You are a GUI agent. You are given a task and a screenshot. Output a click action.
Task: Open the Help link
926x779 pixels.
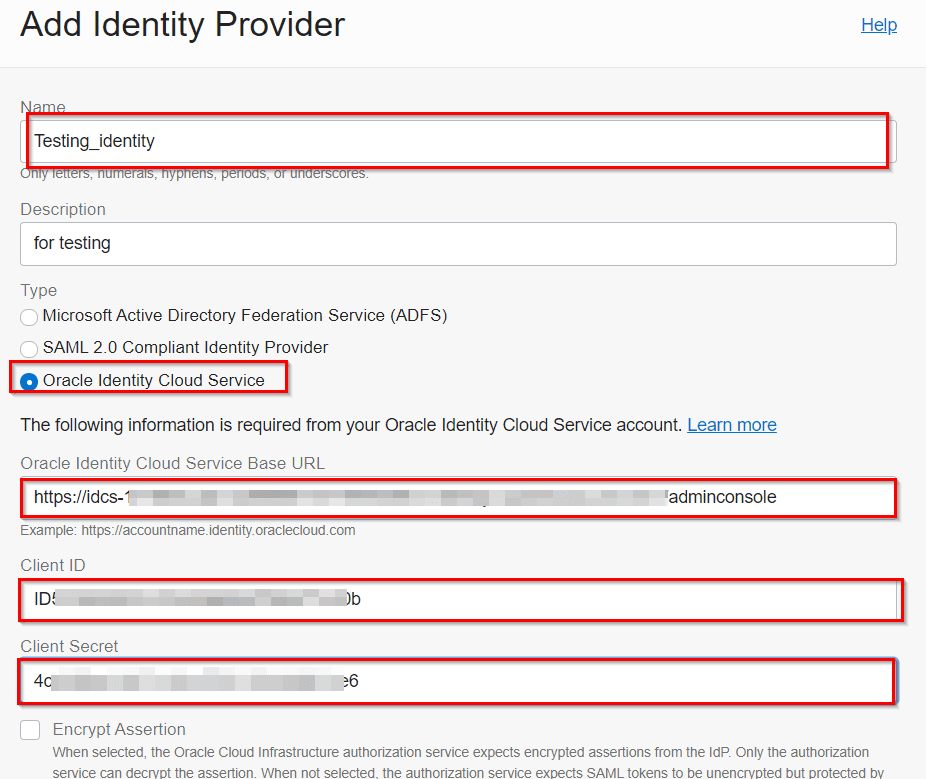[x=878, y=25]
